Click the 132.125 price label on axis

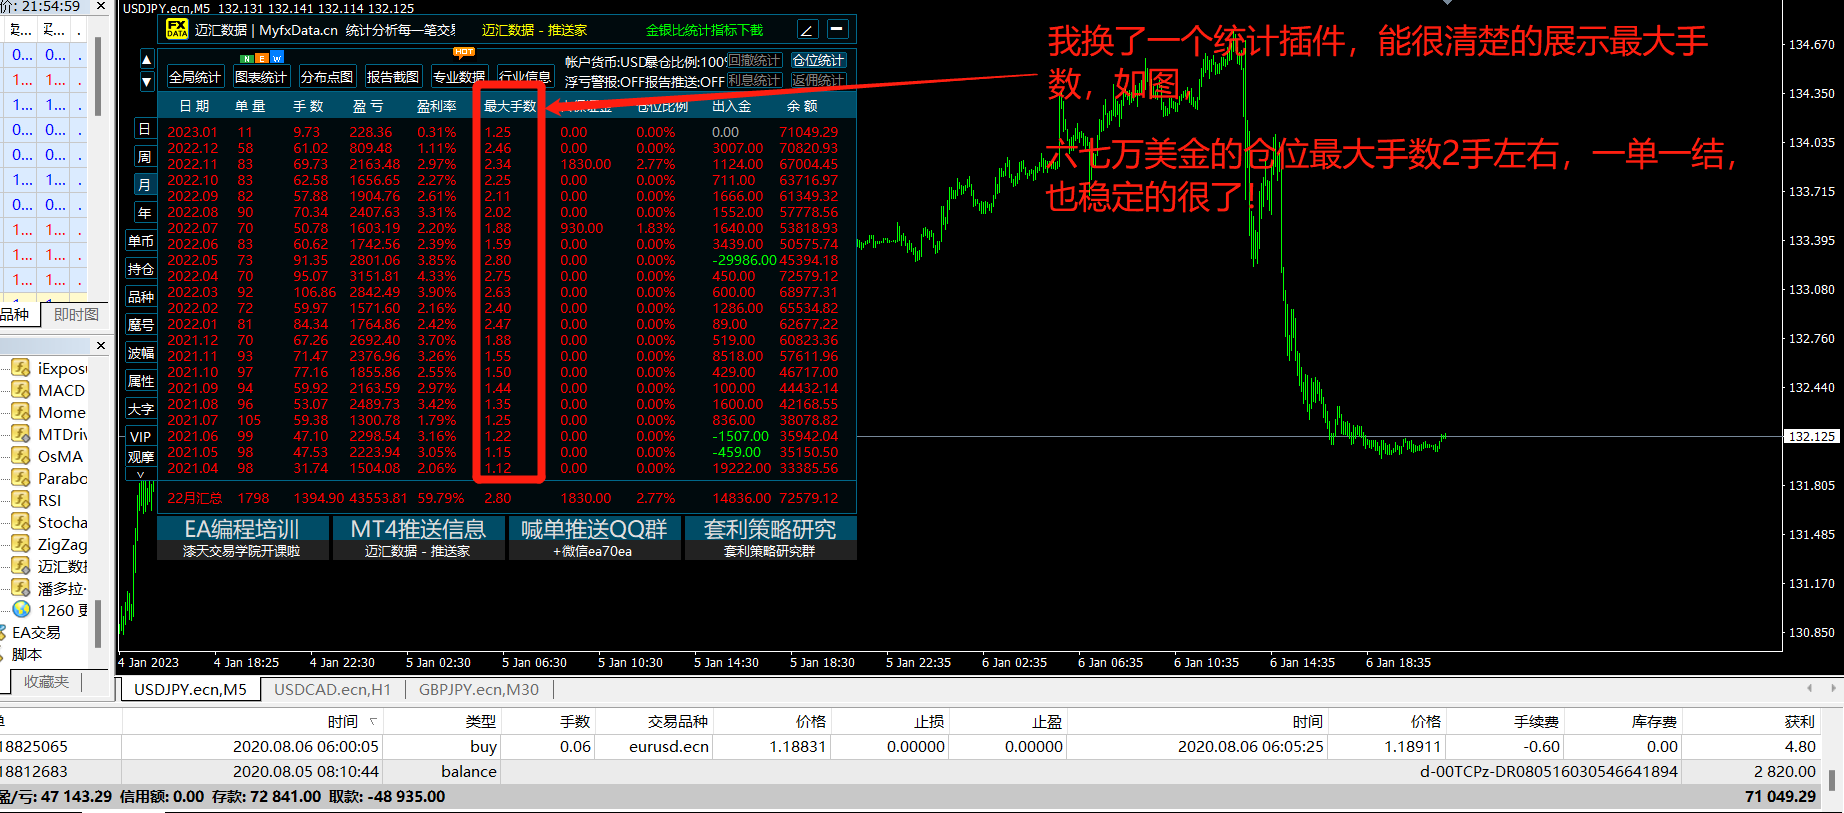pyautogui.click(x=1811, y=436)
